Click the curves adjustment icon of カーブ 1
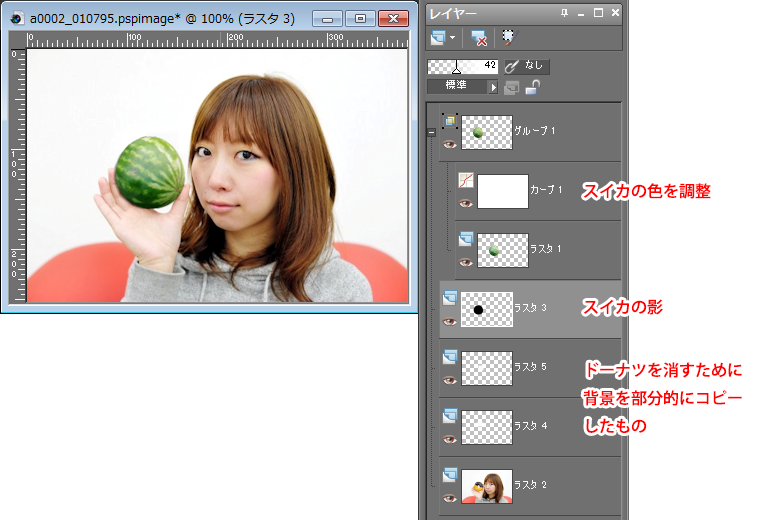This screenshot has height=520, width=770. (x=466, y=180)
